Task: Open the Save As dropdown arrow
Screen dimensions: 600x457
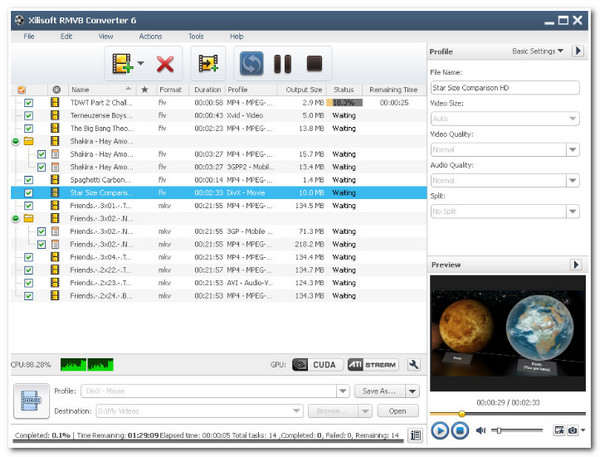Action: click(412, 391)
